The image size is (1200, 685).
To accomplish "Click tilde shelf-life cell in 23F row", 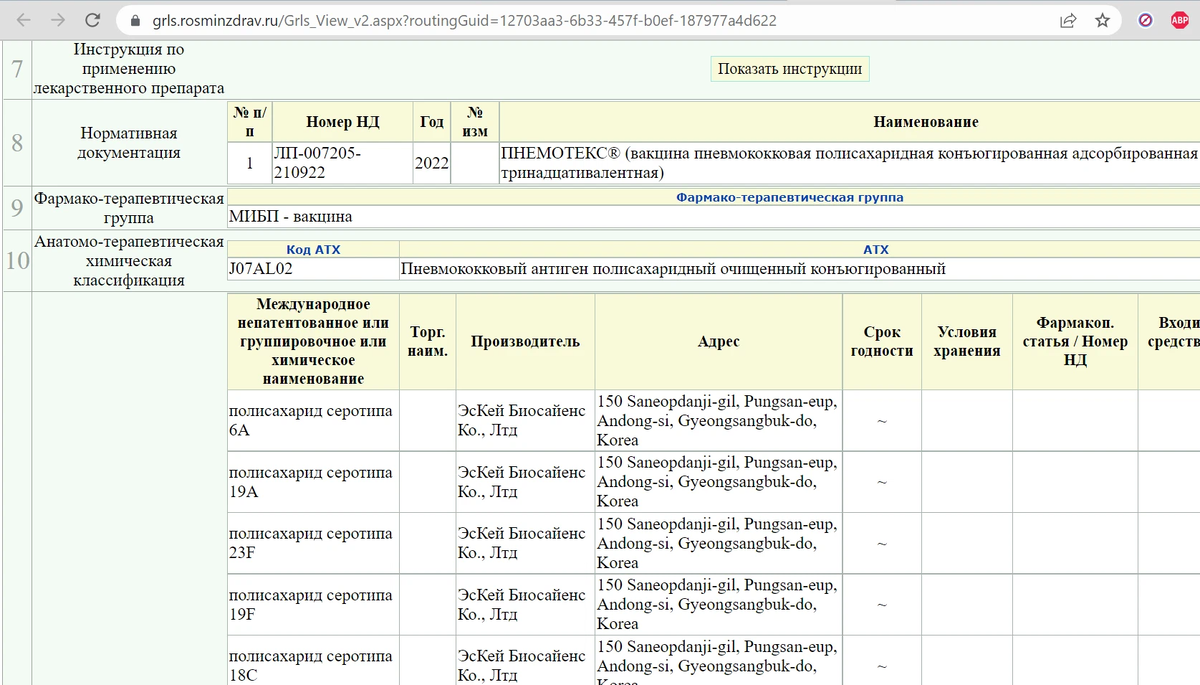I will point(881,543).
